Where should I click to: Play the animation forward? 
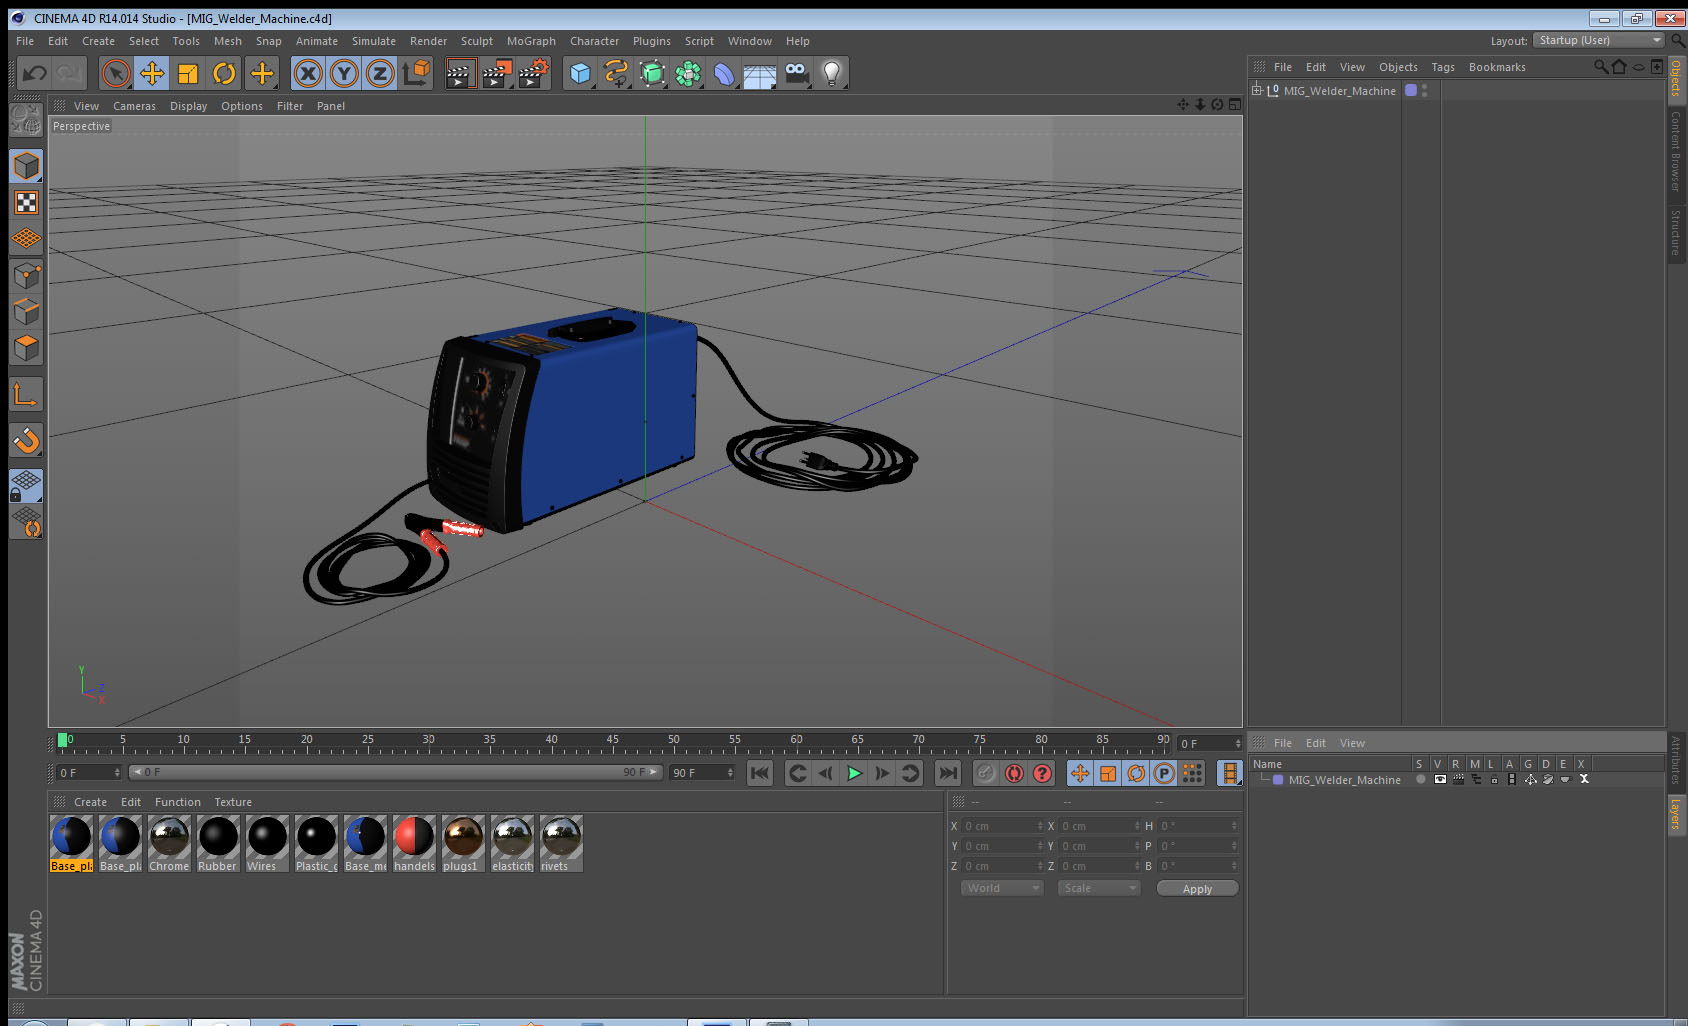click(x=854, y=773)
